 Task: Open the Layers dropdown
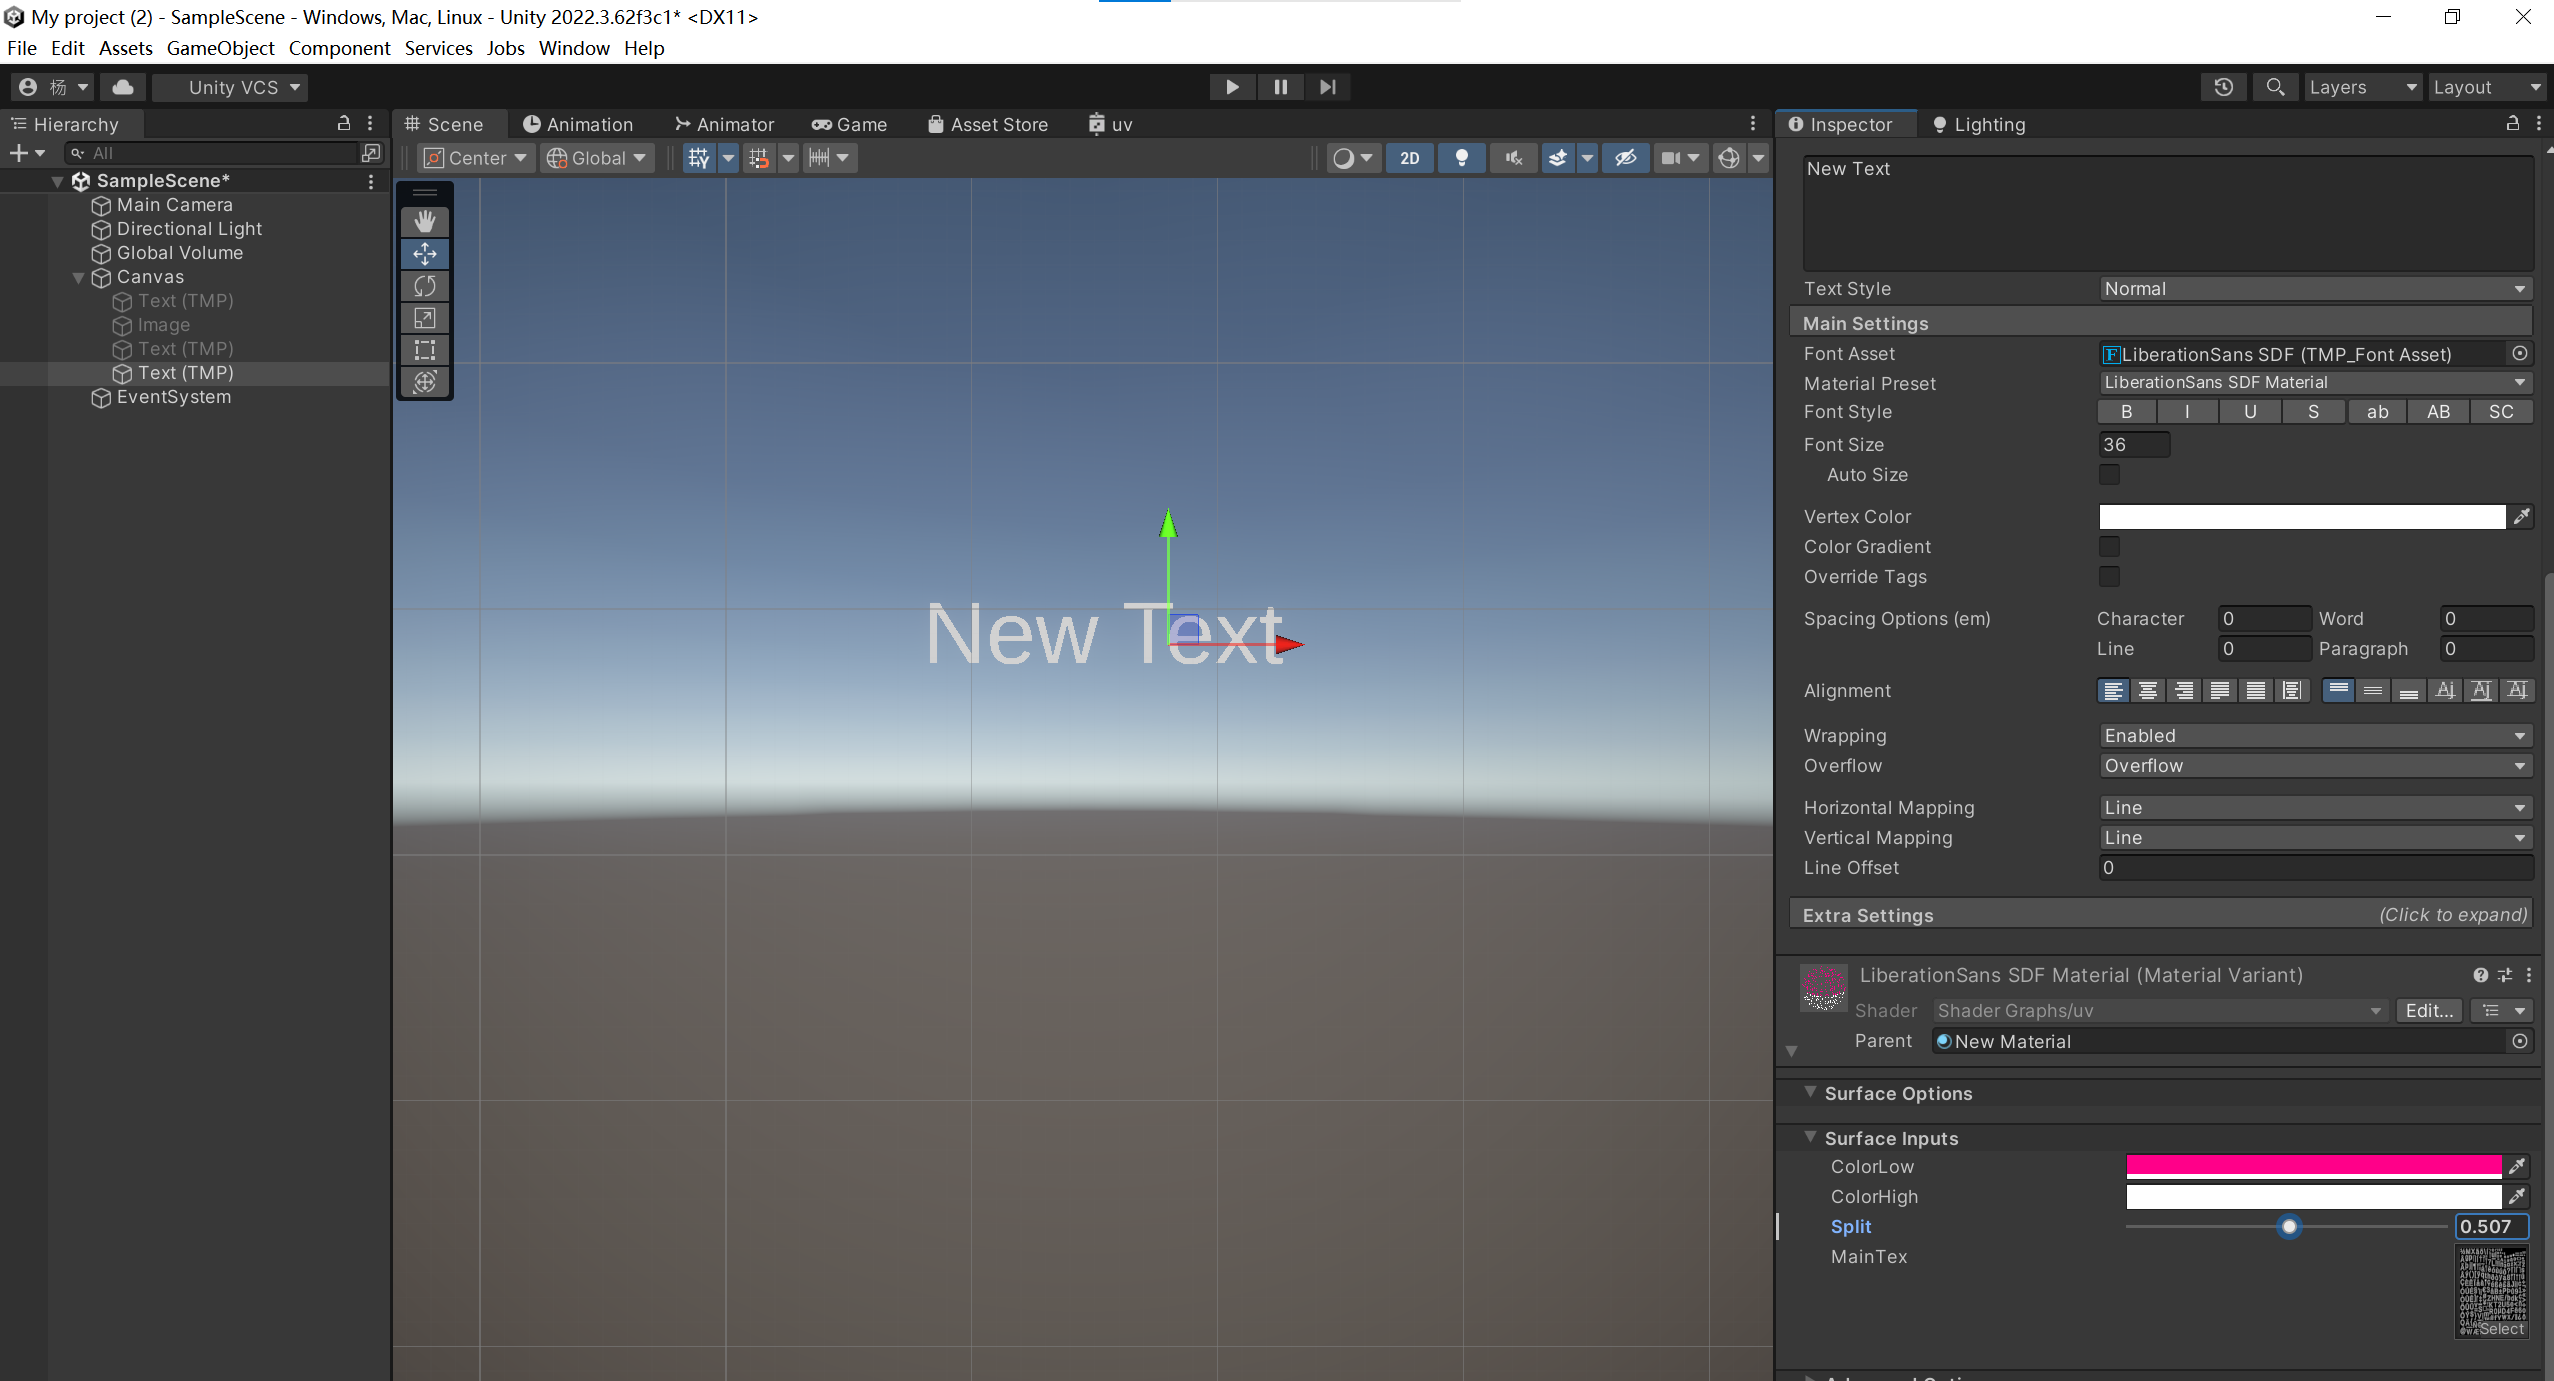click(2360, 87)
